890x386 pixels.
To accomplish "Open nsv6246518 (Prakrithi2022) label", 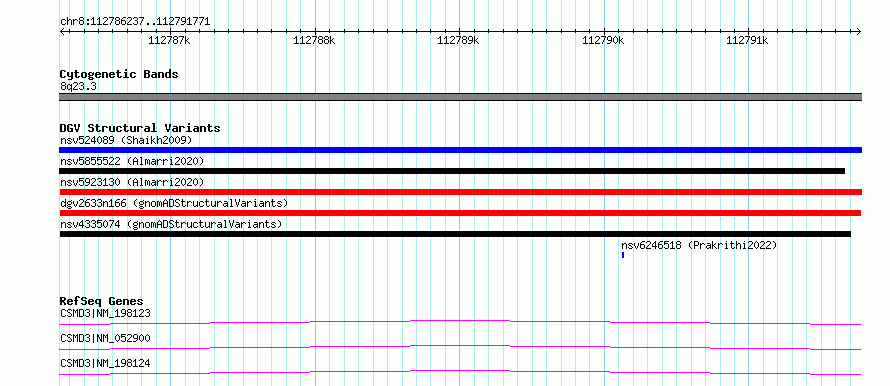I will tap(699, 245).
